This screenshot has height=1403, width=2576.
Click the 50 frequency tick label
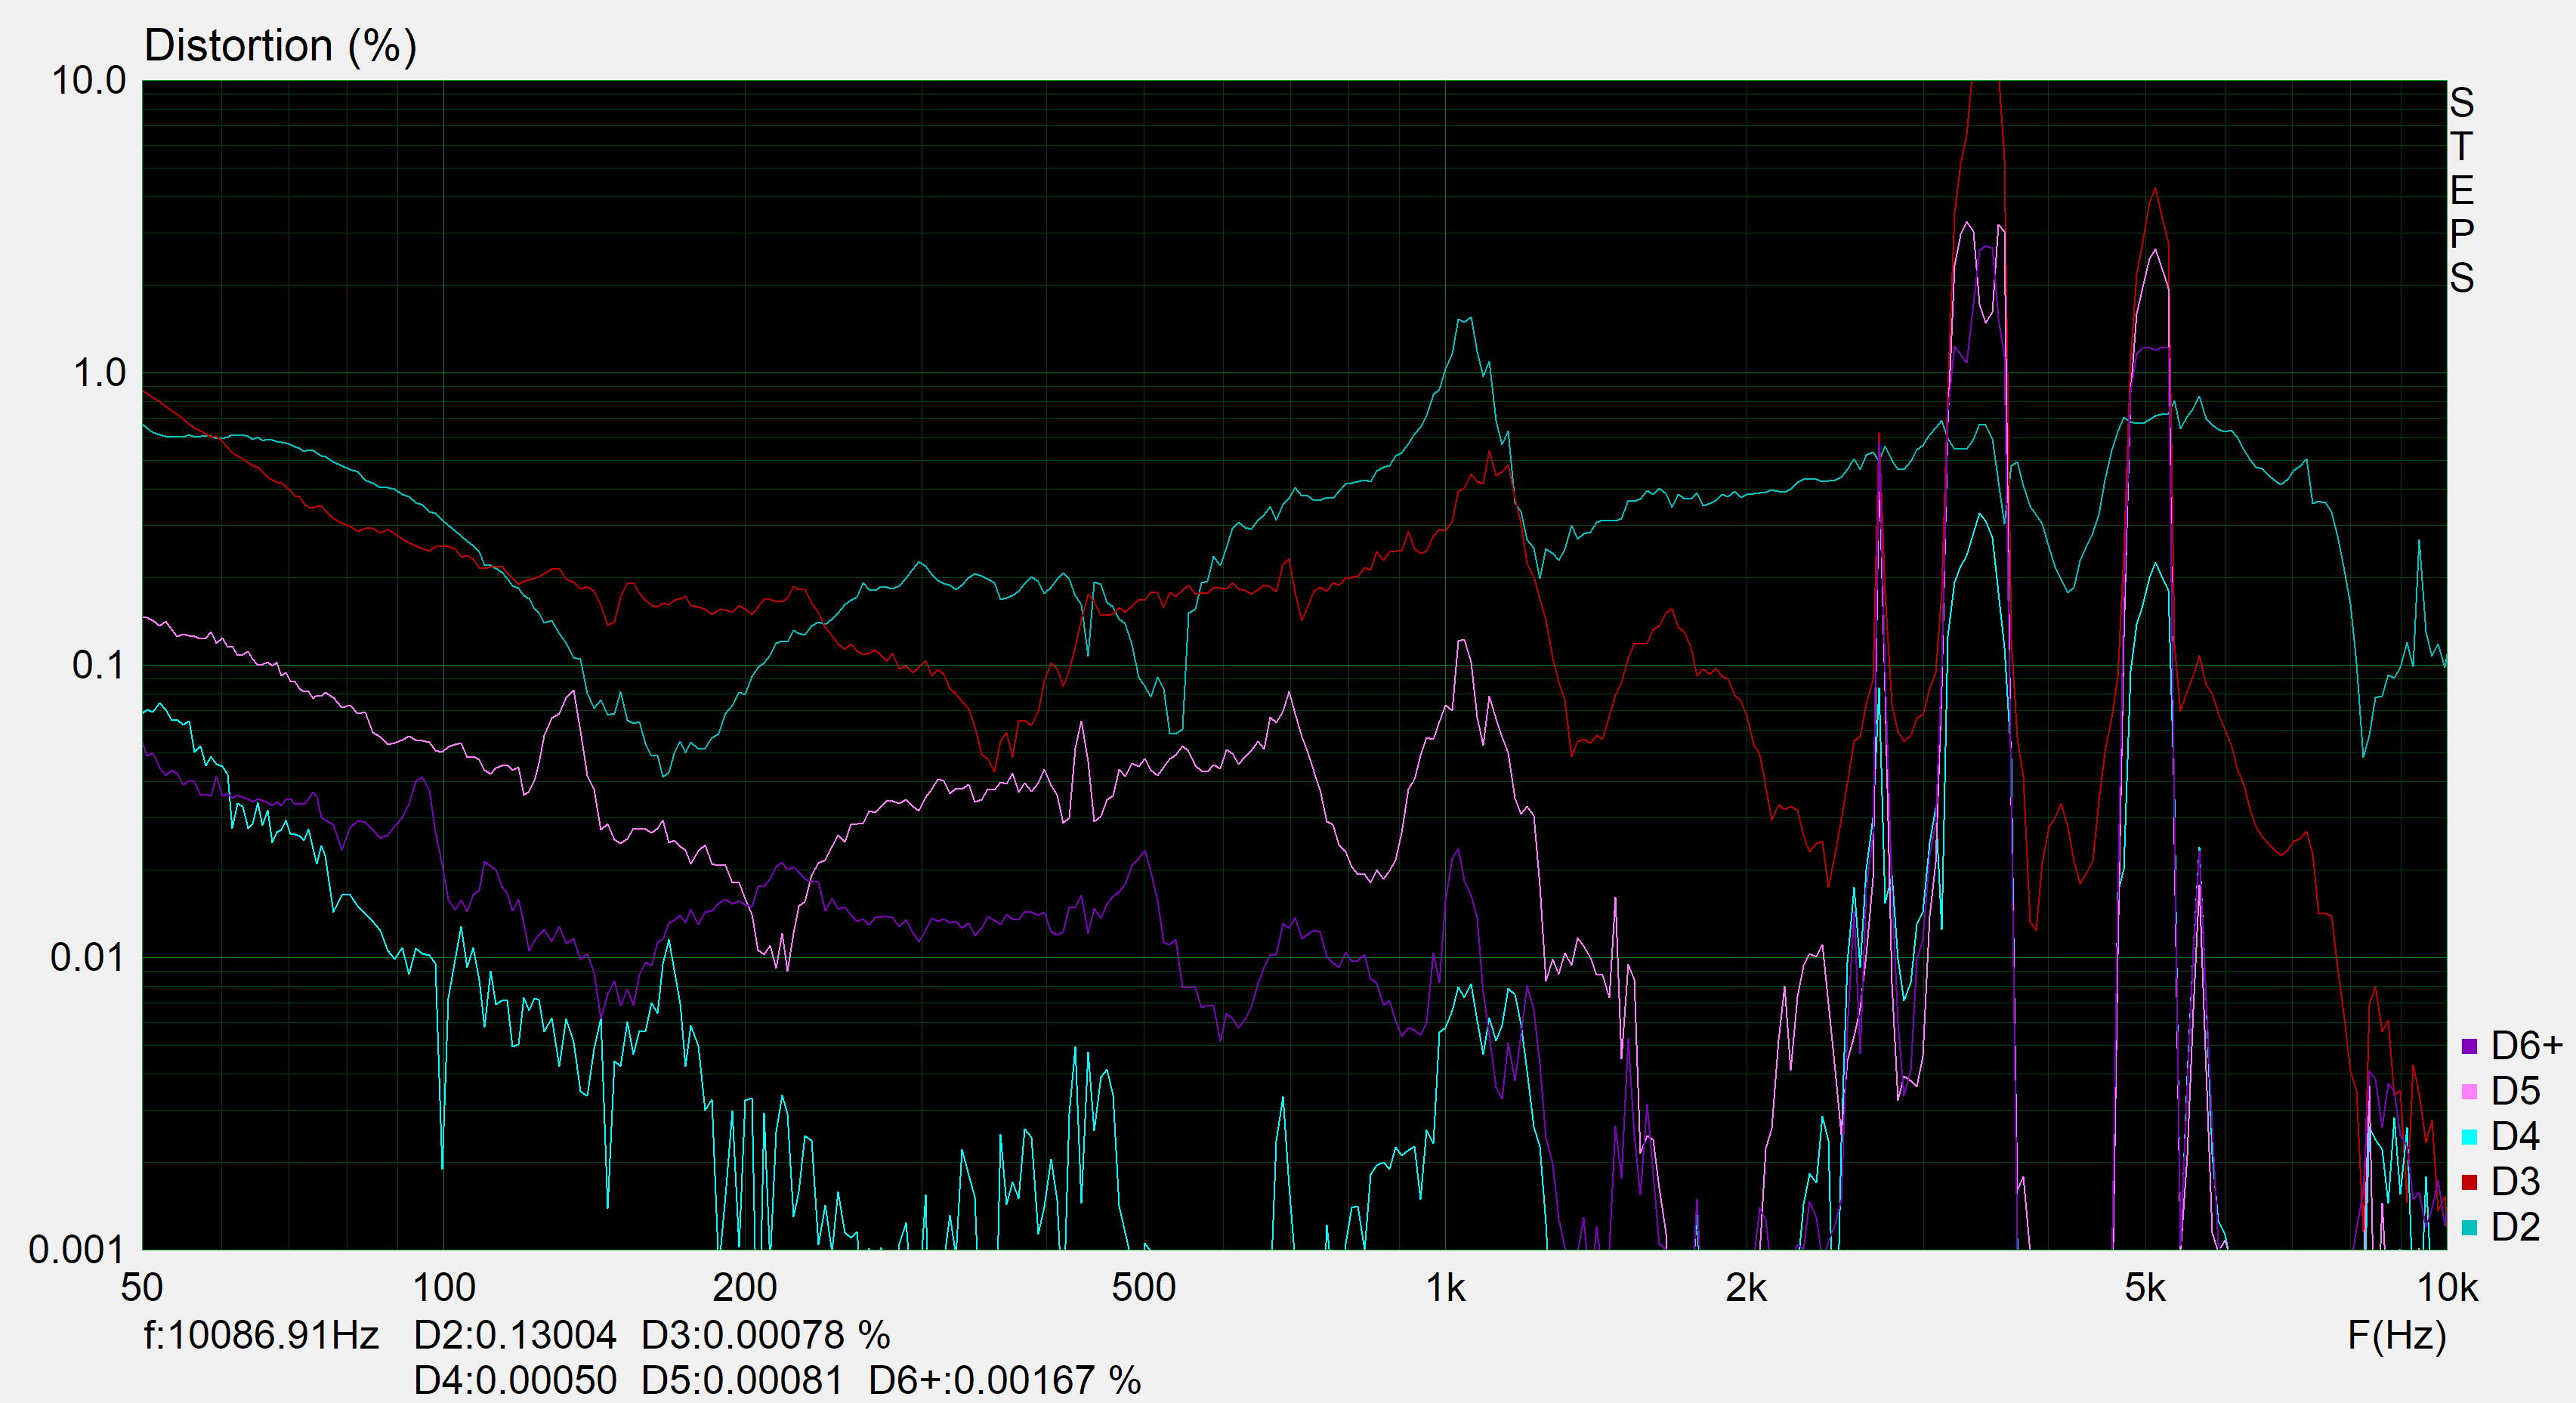coord(142,1288)
